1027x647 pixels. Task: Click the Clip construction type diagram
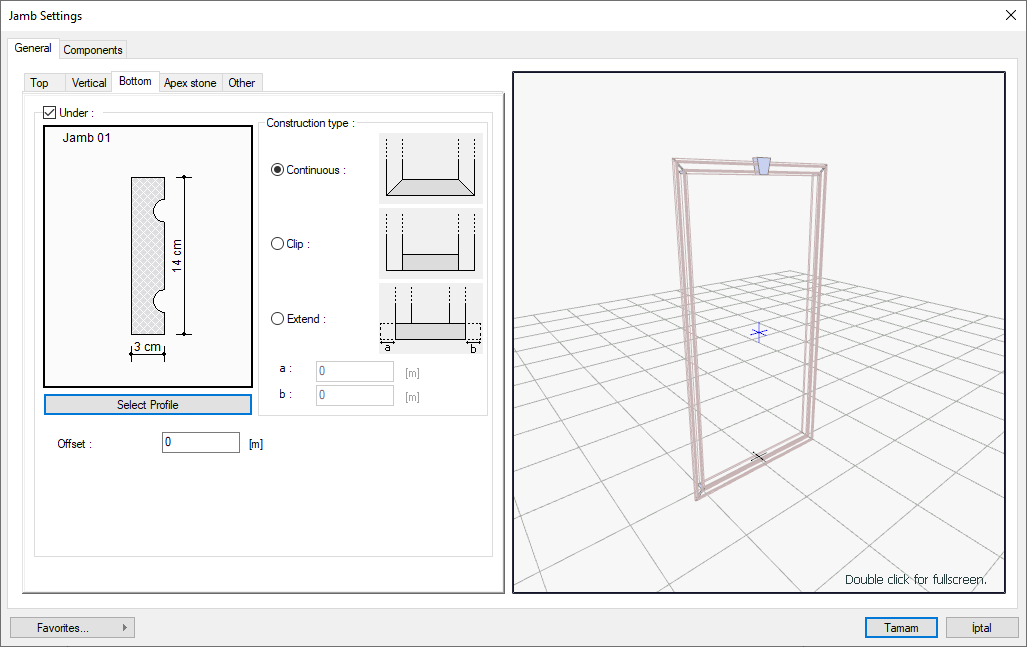point(431,243)
